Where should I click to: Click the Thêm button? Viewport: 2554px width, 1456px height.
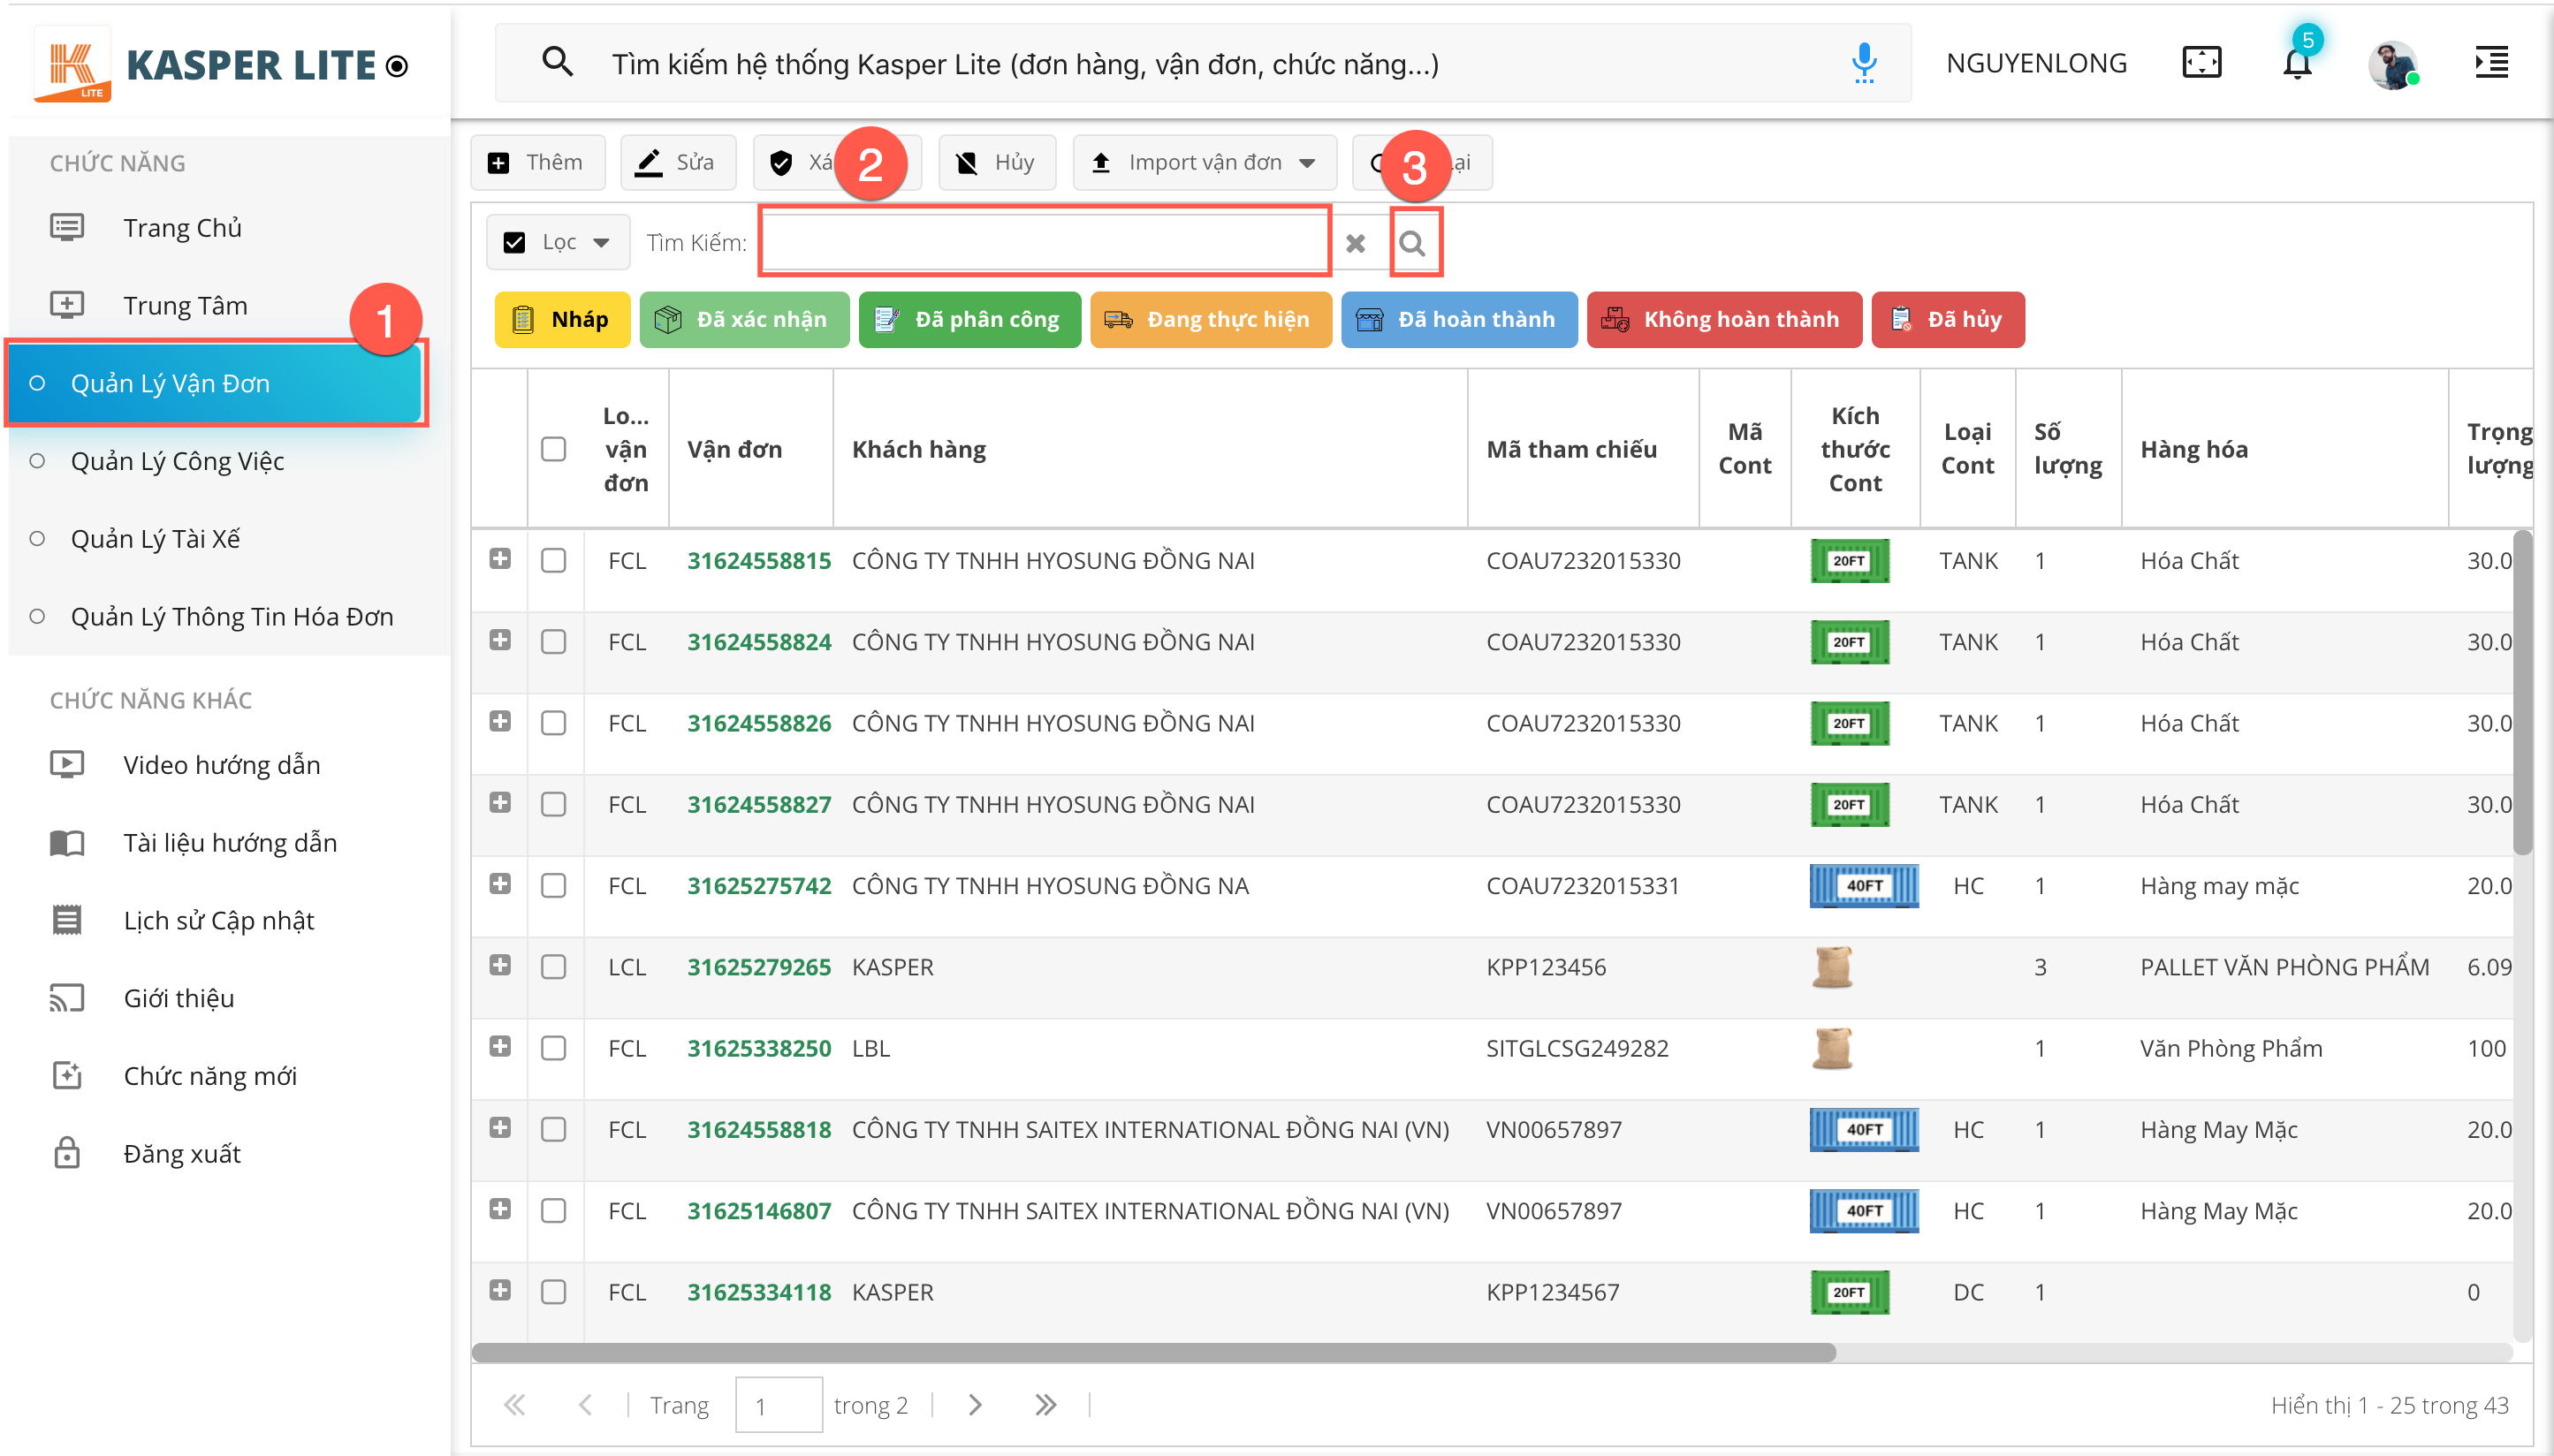point(537,163)
